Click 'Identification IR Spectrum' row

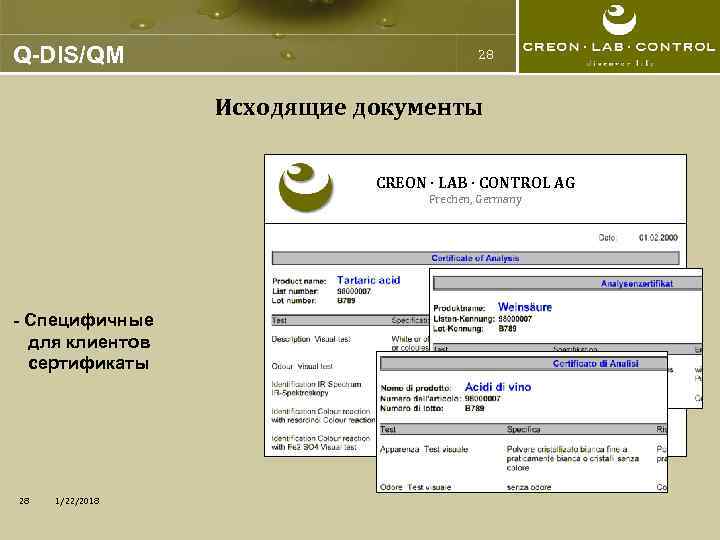[316, 388]
